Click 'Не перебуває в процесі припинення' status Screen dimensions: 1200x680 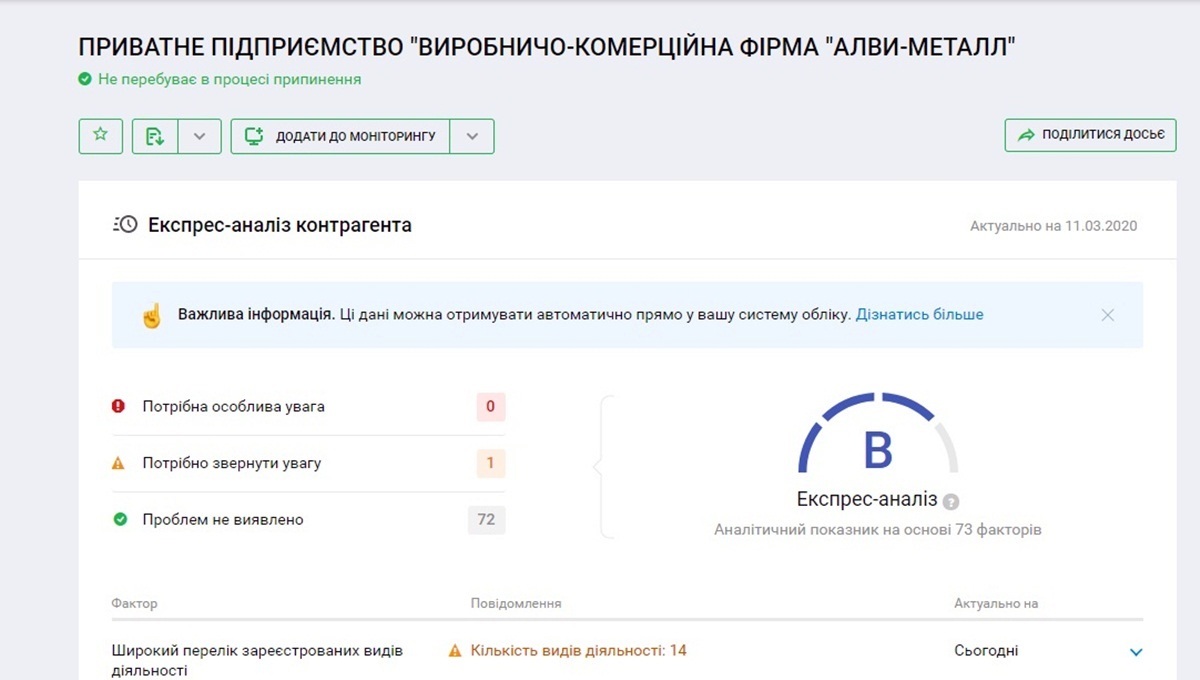(229, 79)
